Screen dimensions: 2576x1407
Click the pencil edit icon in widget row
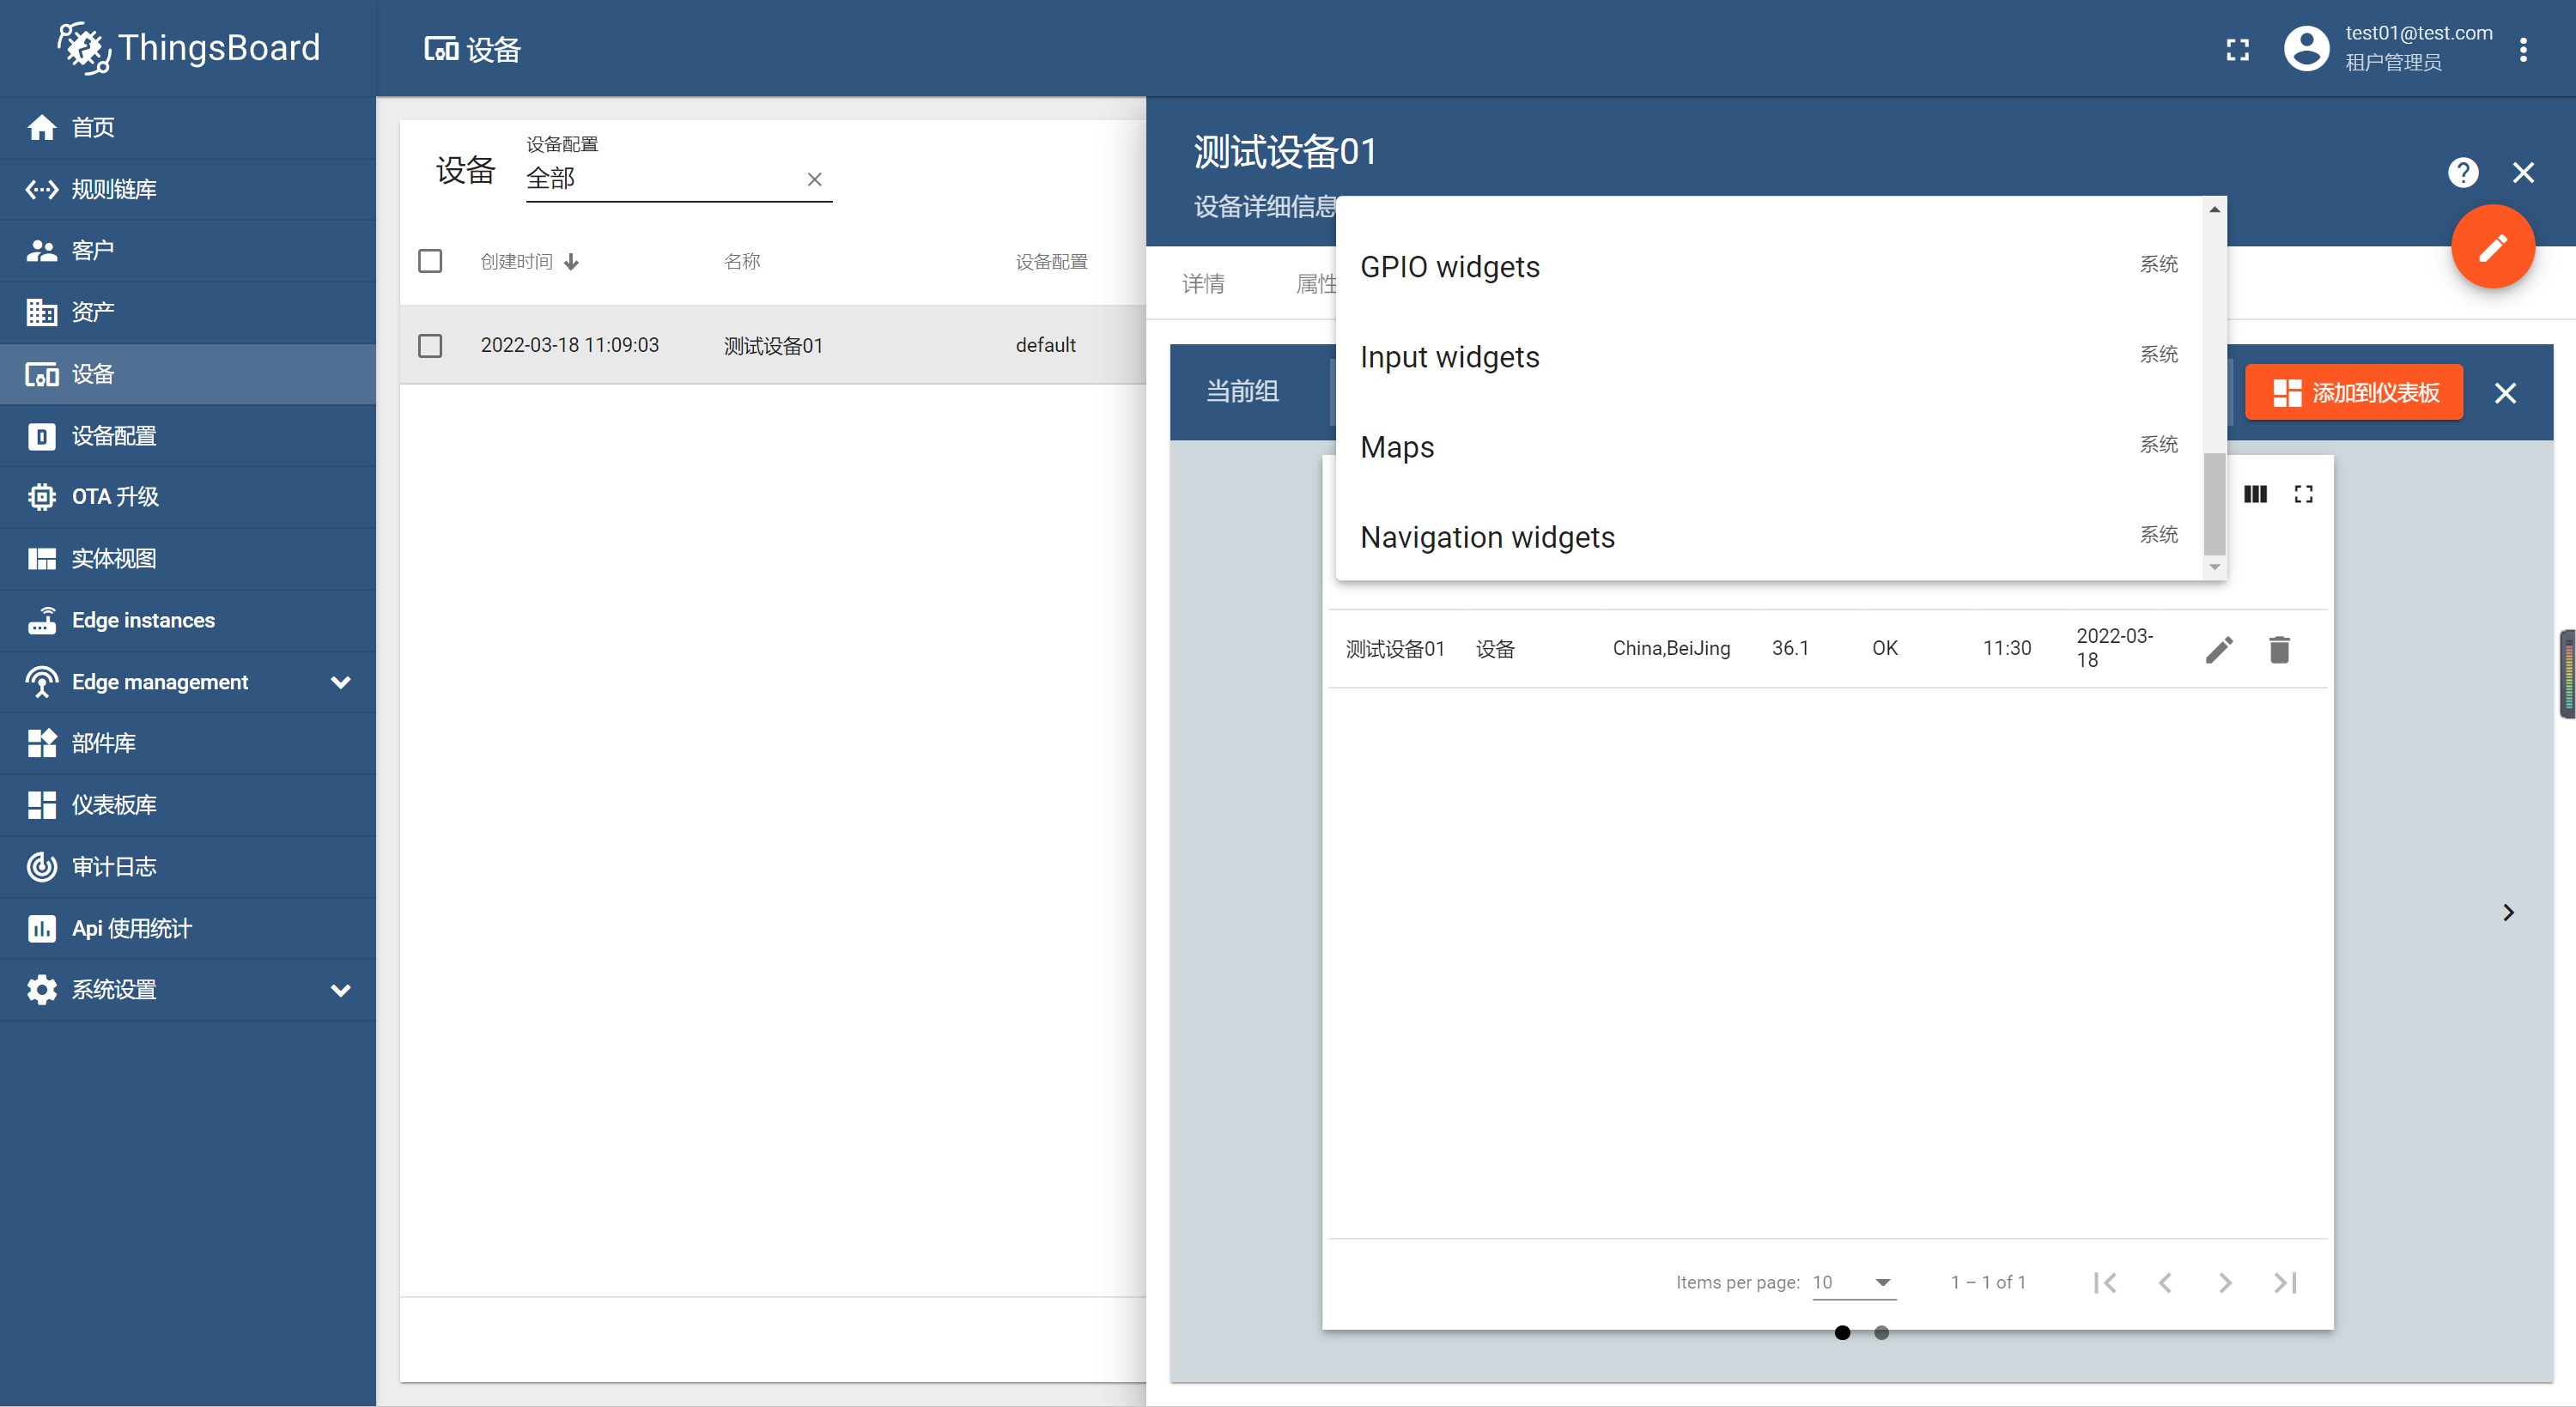[x=2218, y=650]
